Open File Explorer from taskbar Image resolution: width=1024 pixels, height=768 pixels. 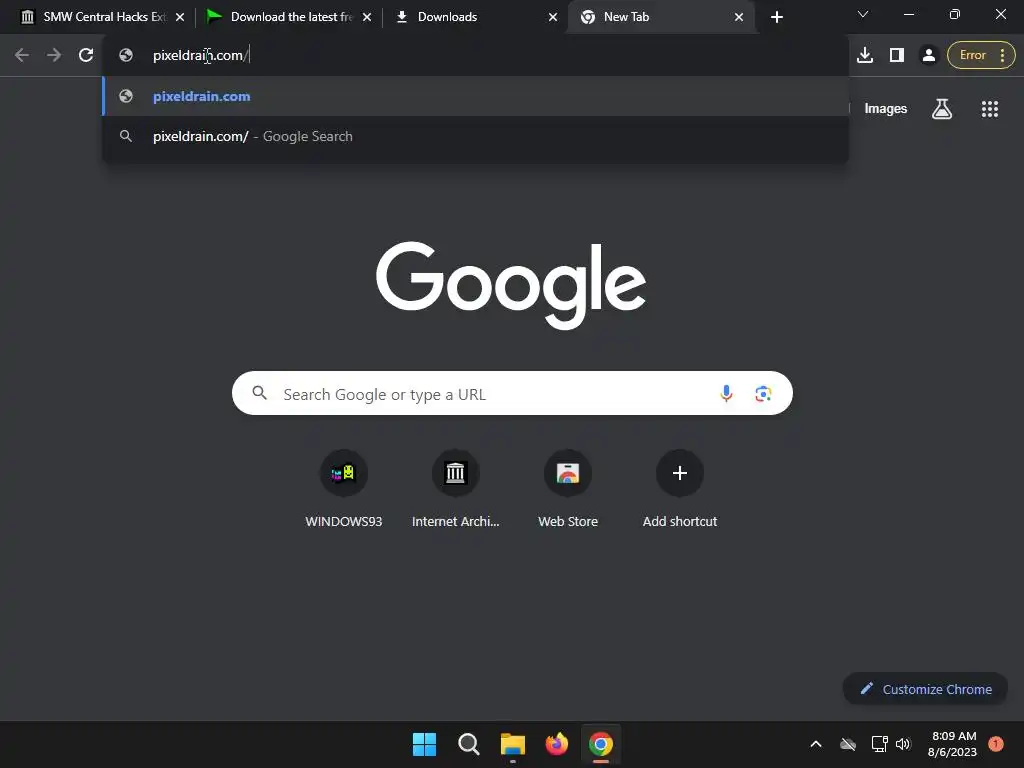click(513, 744)
